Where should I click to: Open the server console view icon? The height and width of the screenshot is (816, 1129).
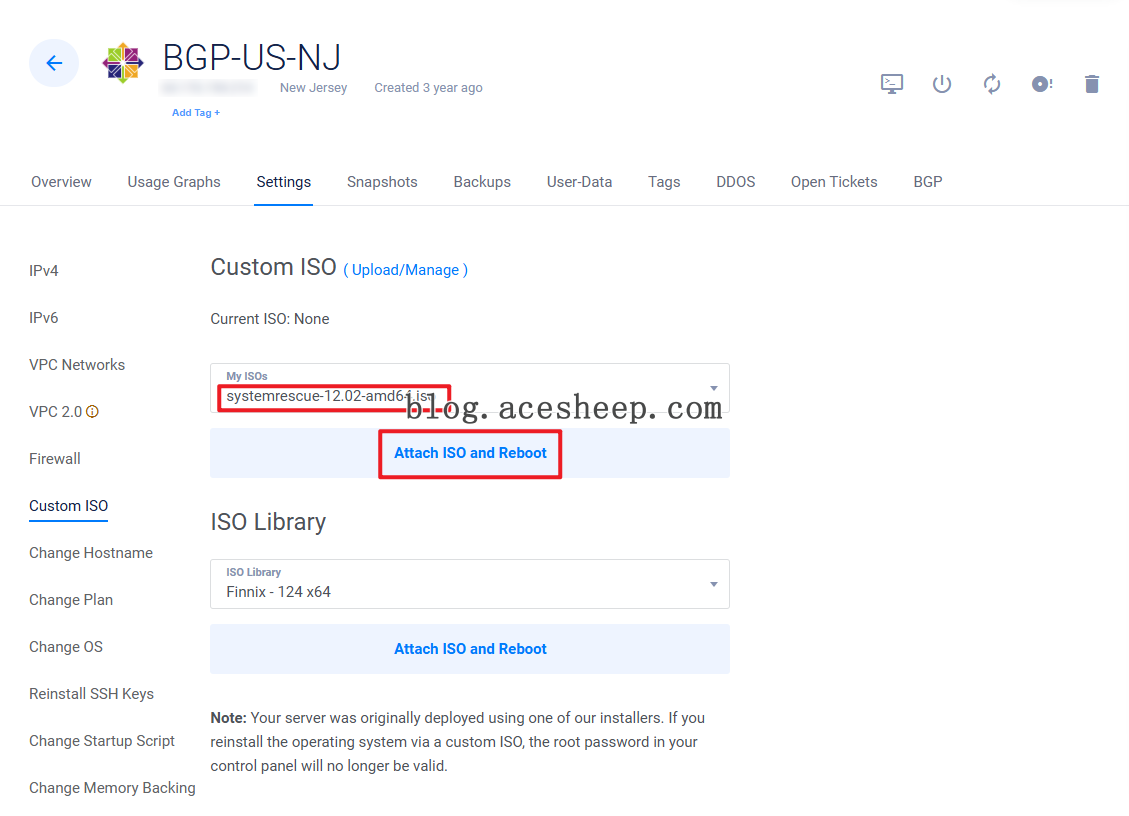point(892,84)
